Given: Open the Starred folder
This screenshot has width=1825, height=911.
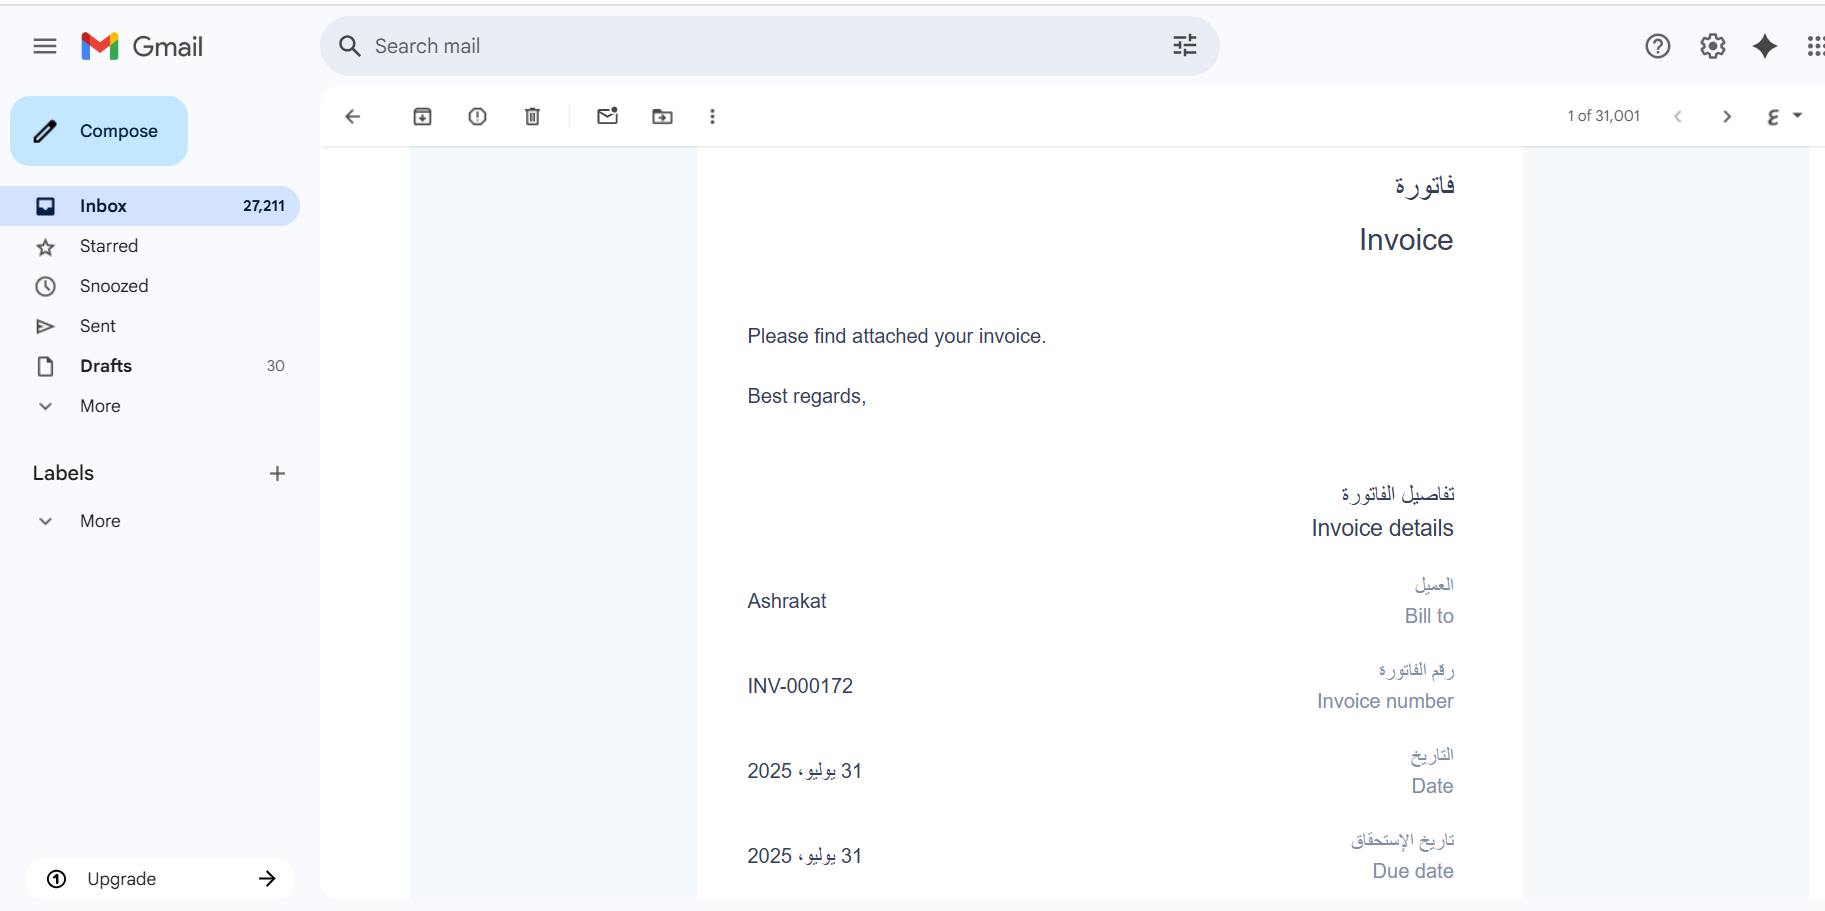Looking at the screenshot, I should pyautogui.click(x=108, y=246).
